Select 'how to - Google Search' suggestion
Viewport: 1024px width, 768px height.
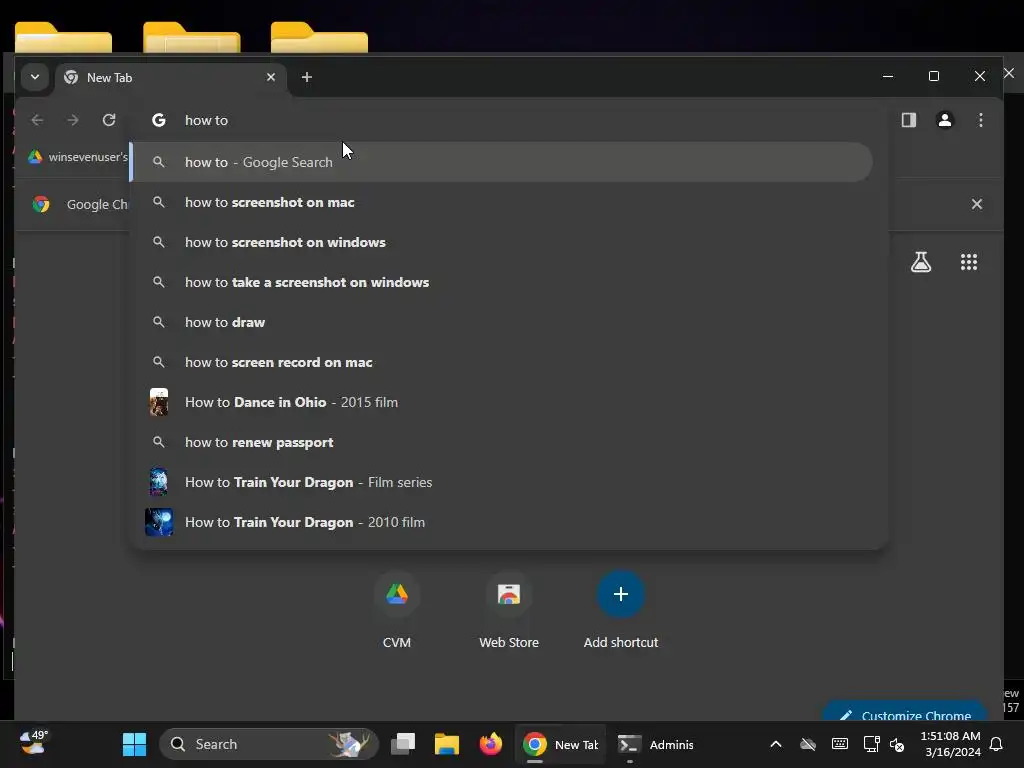tap(502, 162)
